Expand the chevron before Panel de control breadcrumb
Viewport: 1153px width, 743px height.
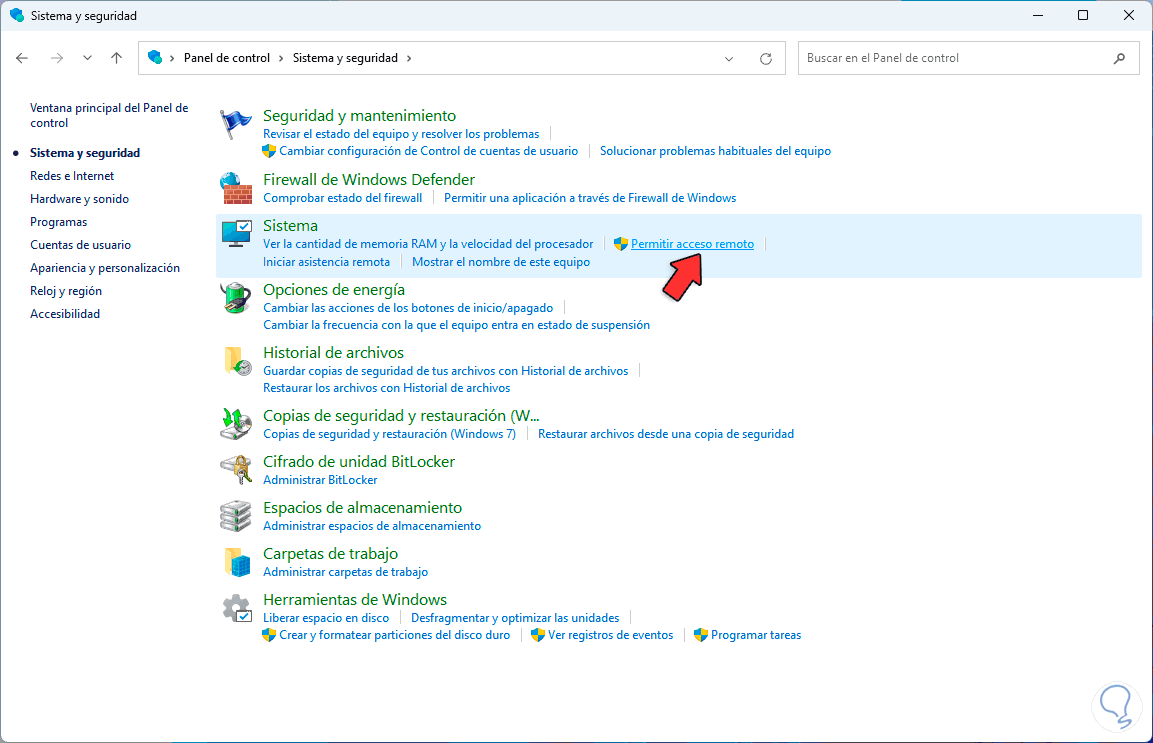pos(172,58)
